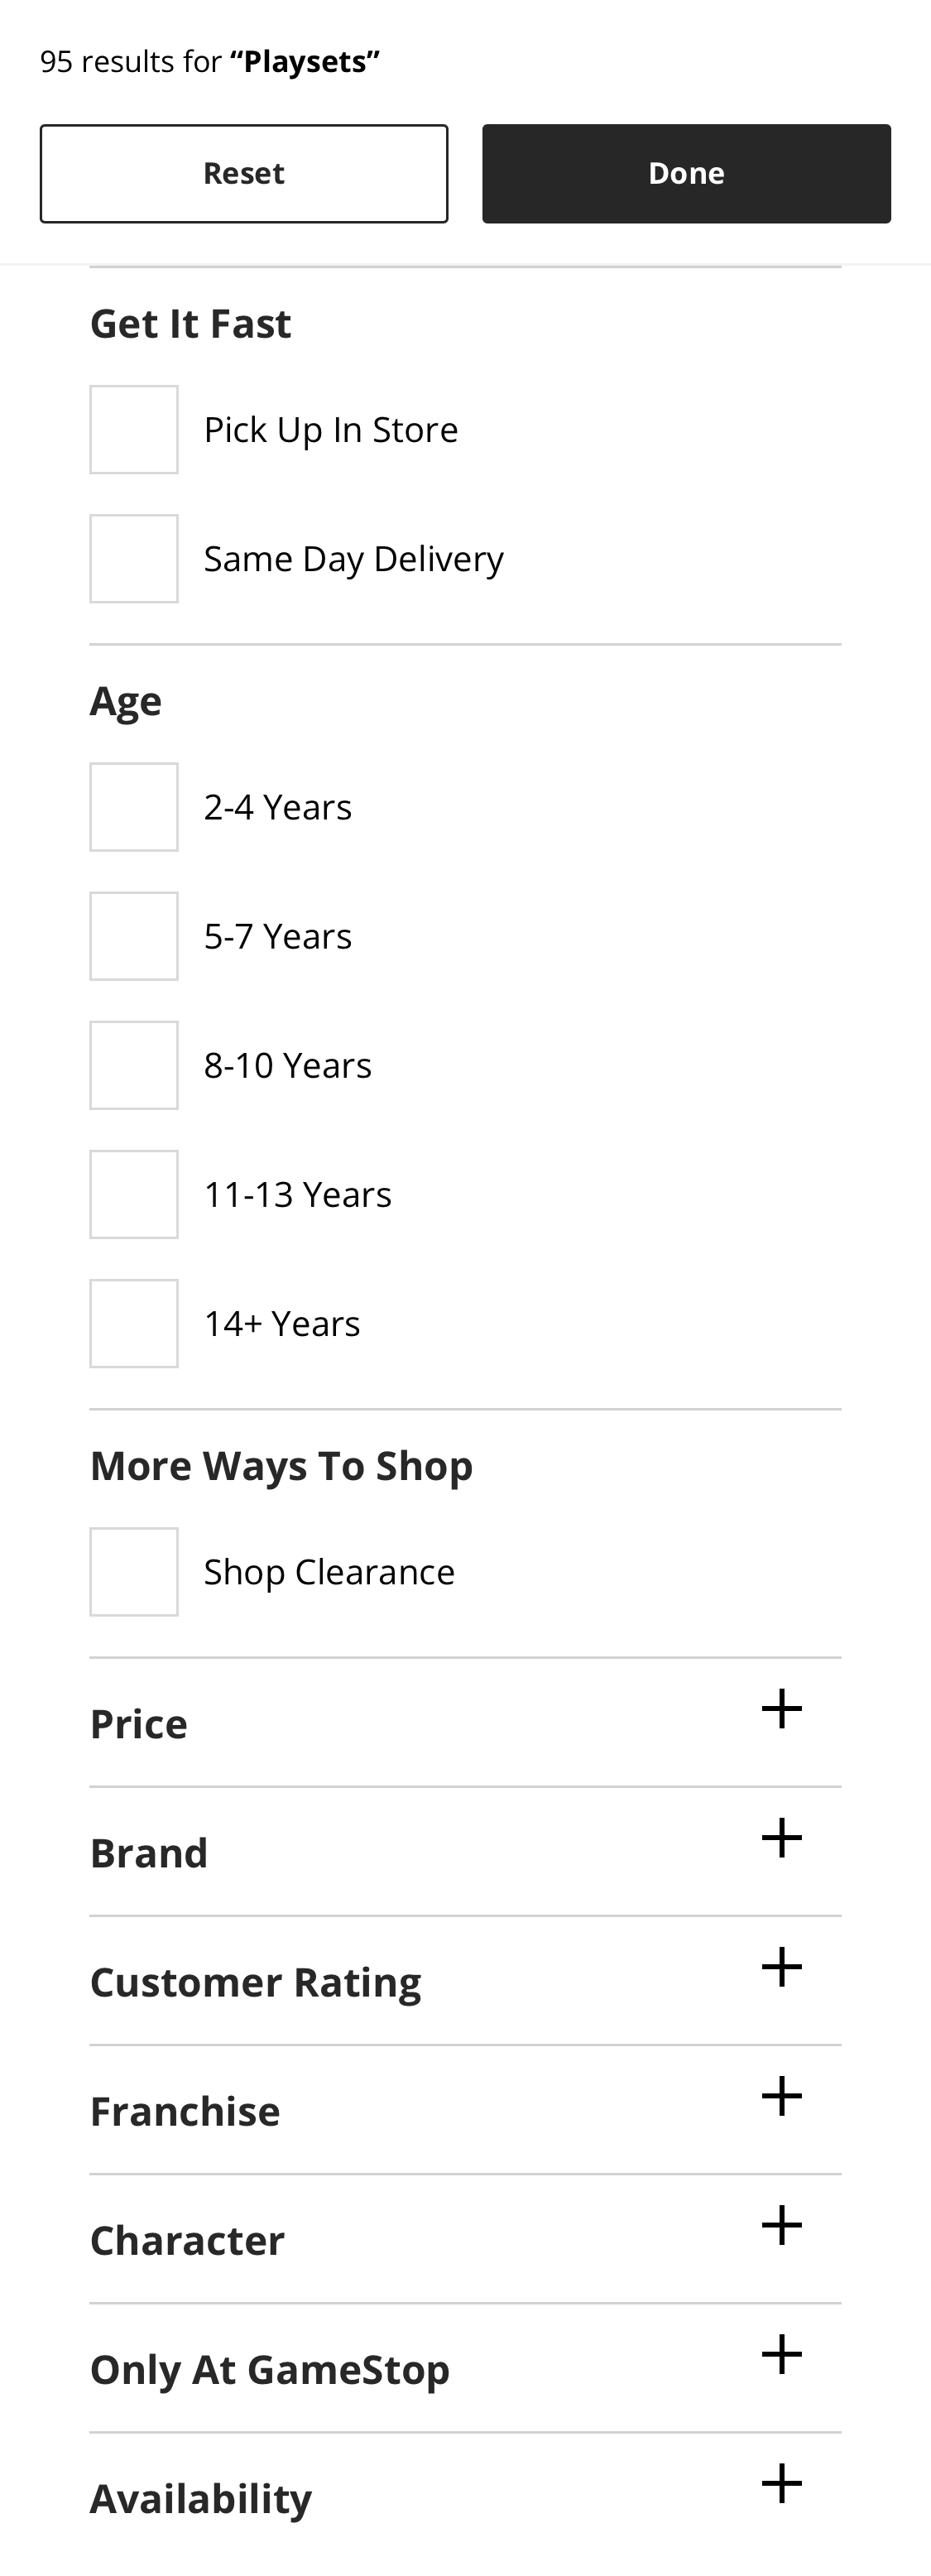Expand Availability section plus icon
Screen dimensions: 931x2576
tap(781, 2483)
